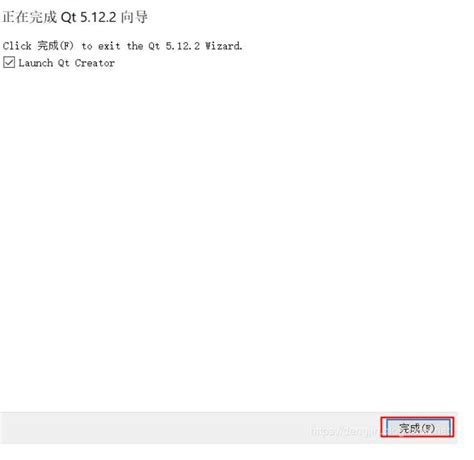Image resolution: width=474 pixels, height=460 pixels.
Task: Click the word 'Wizard' in the instruction line
Action: point(223,45)
